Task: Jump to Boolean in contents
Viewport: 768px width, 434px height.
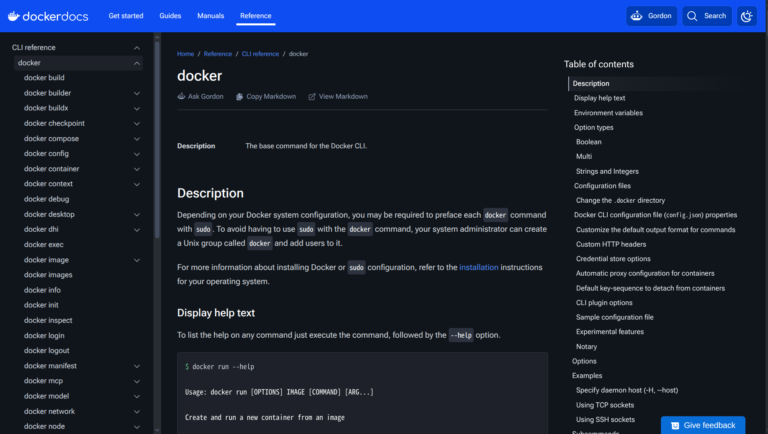Action: pyautogui.click(x=589, y=142)
